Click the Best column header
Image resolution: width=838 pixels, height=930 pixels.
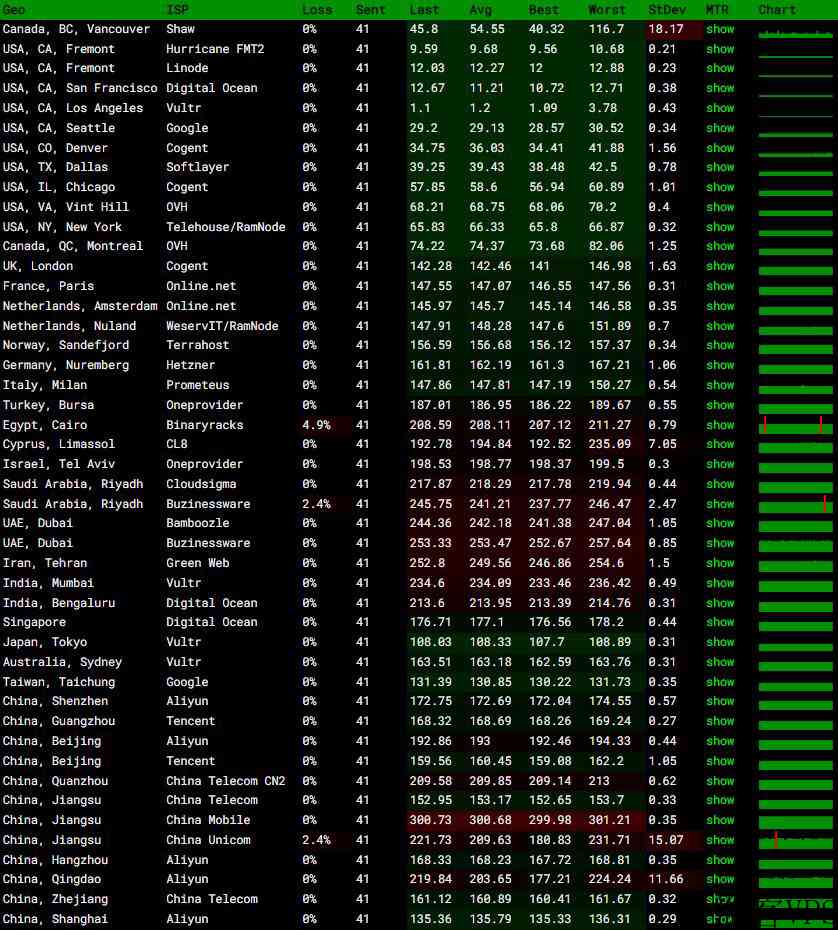point(544,9)
